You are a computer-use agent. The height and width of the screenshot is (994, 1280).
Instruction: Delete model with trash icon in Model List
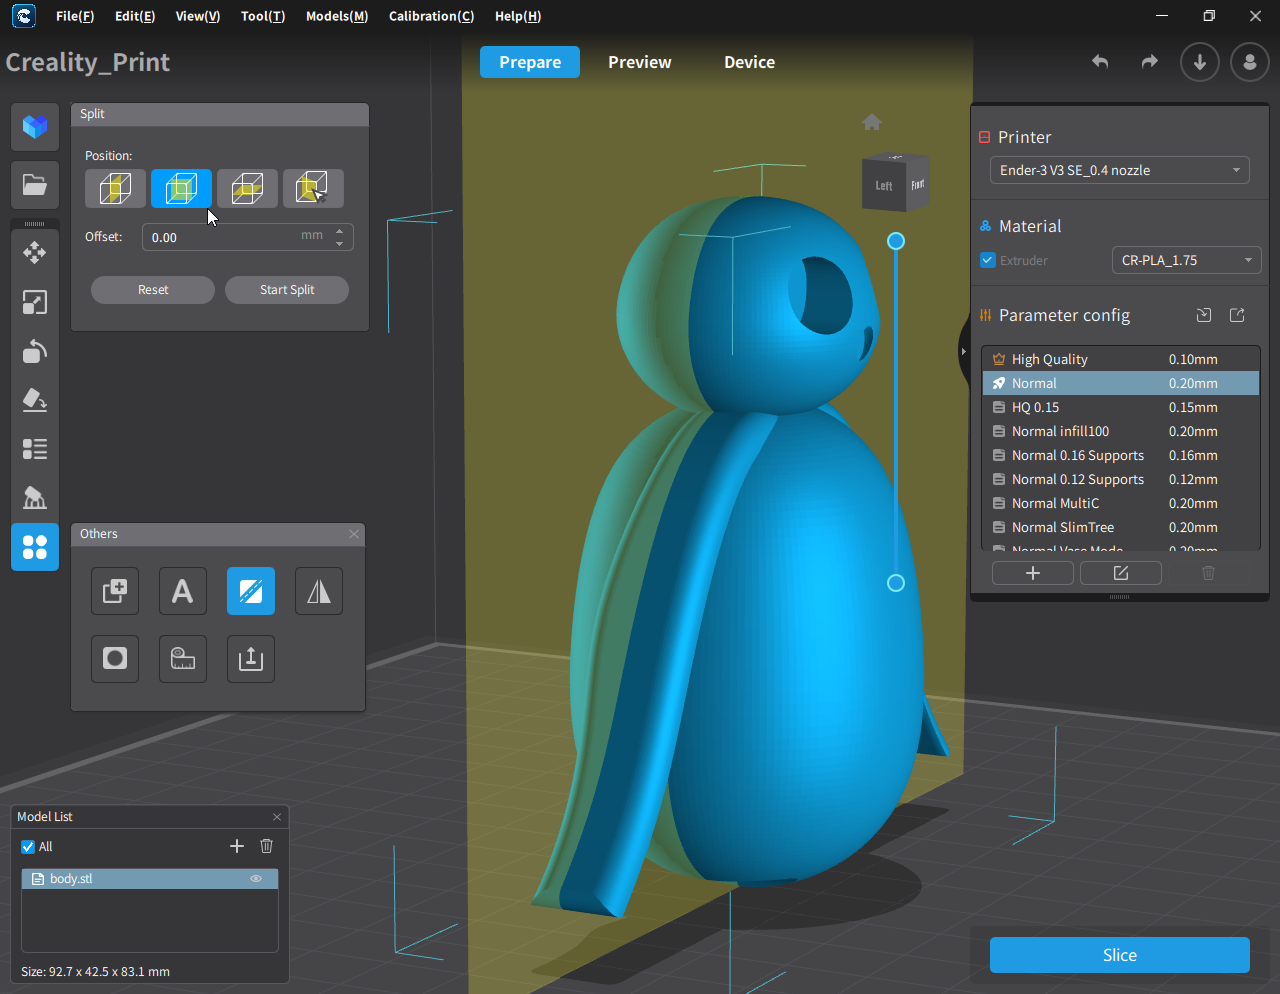267,846
